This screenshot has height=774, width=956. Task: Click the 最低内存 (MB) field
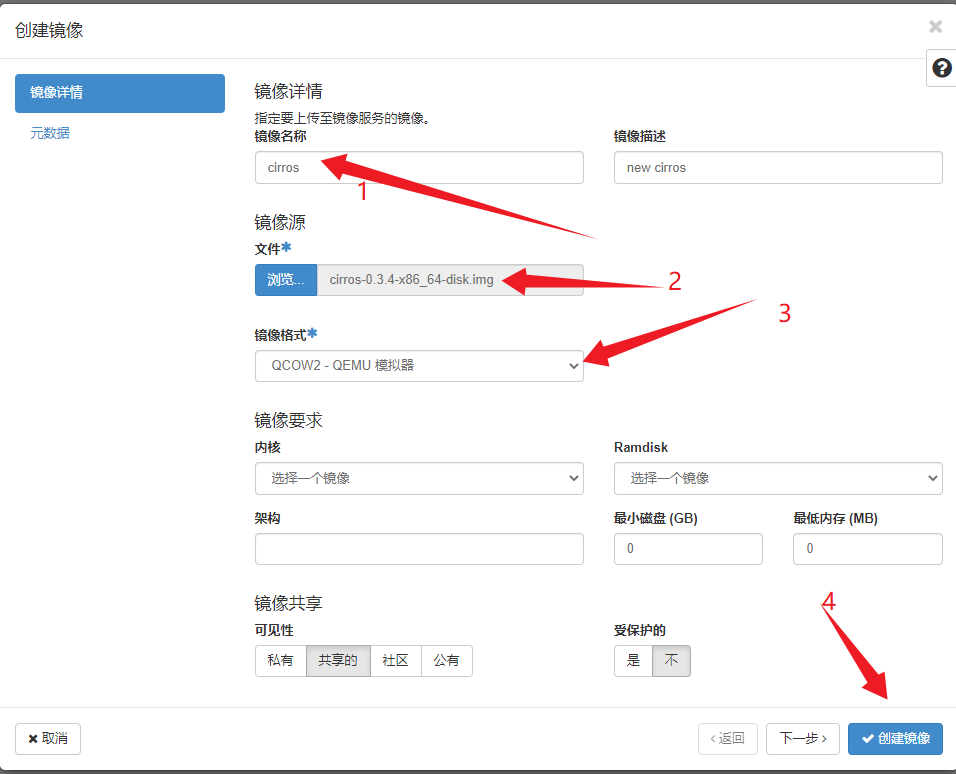pos(868,549)
